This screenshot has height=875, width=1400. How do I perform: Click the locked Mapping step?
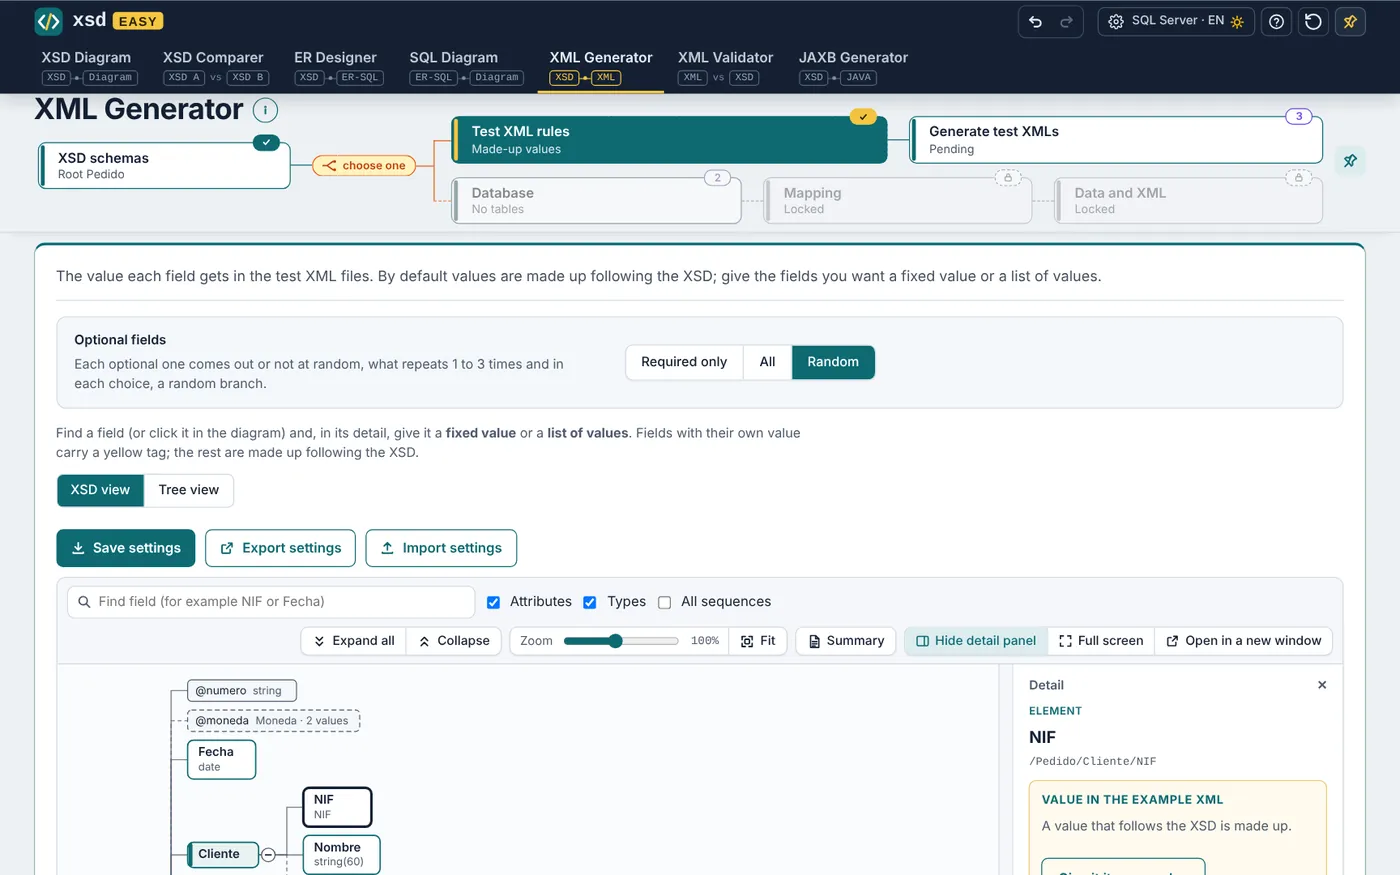click(898, 201)
